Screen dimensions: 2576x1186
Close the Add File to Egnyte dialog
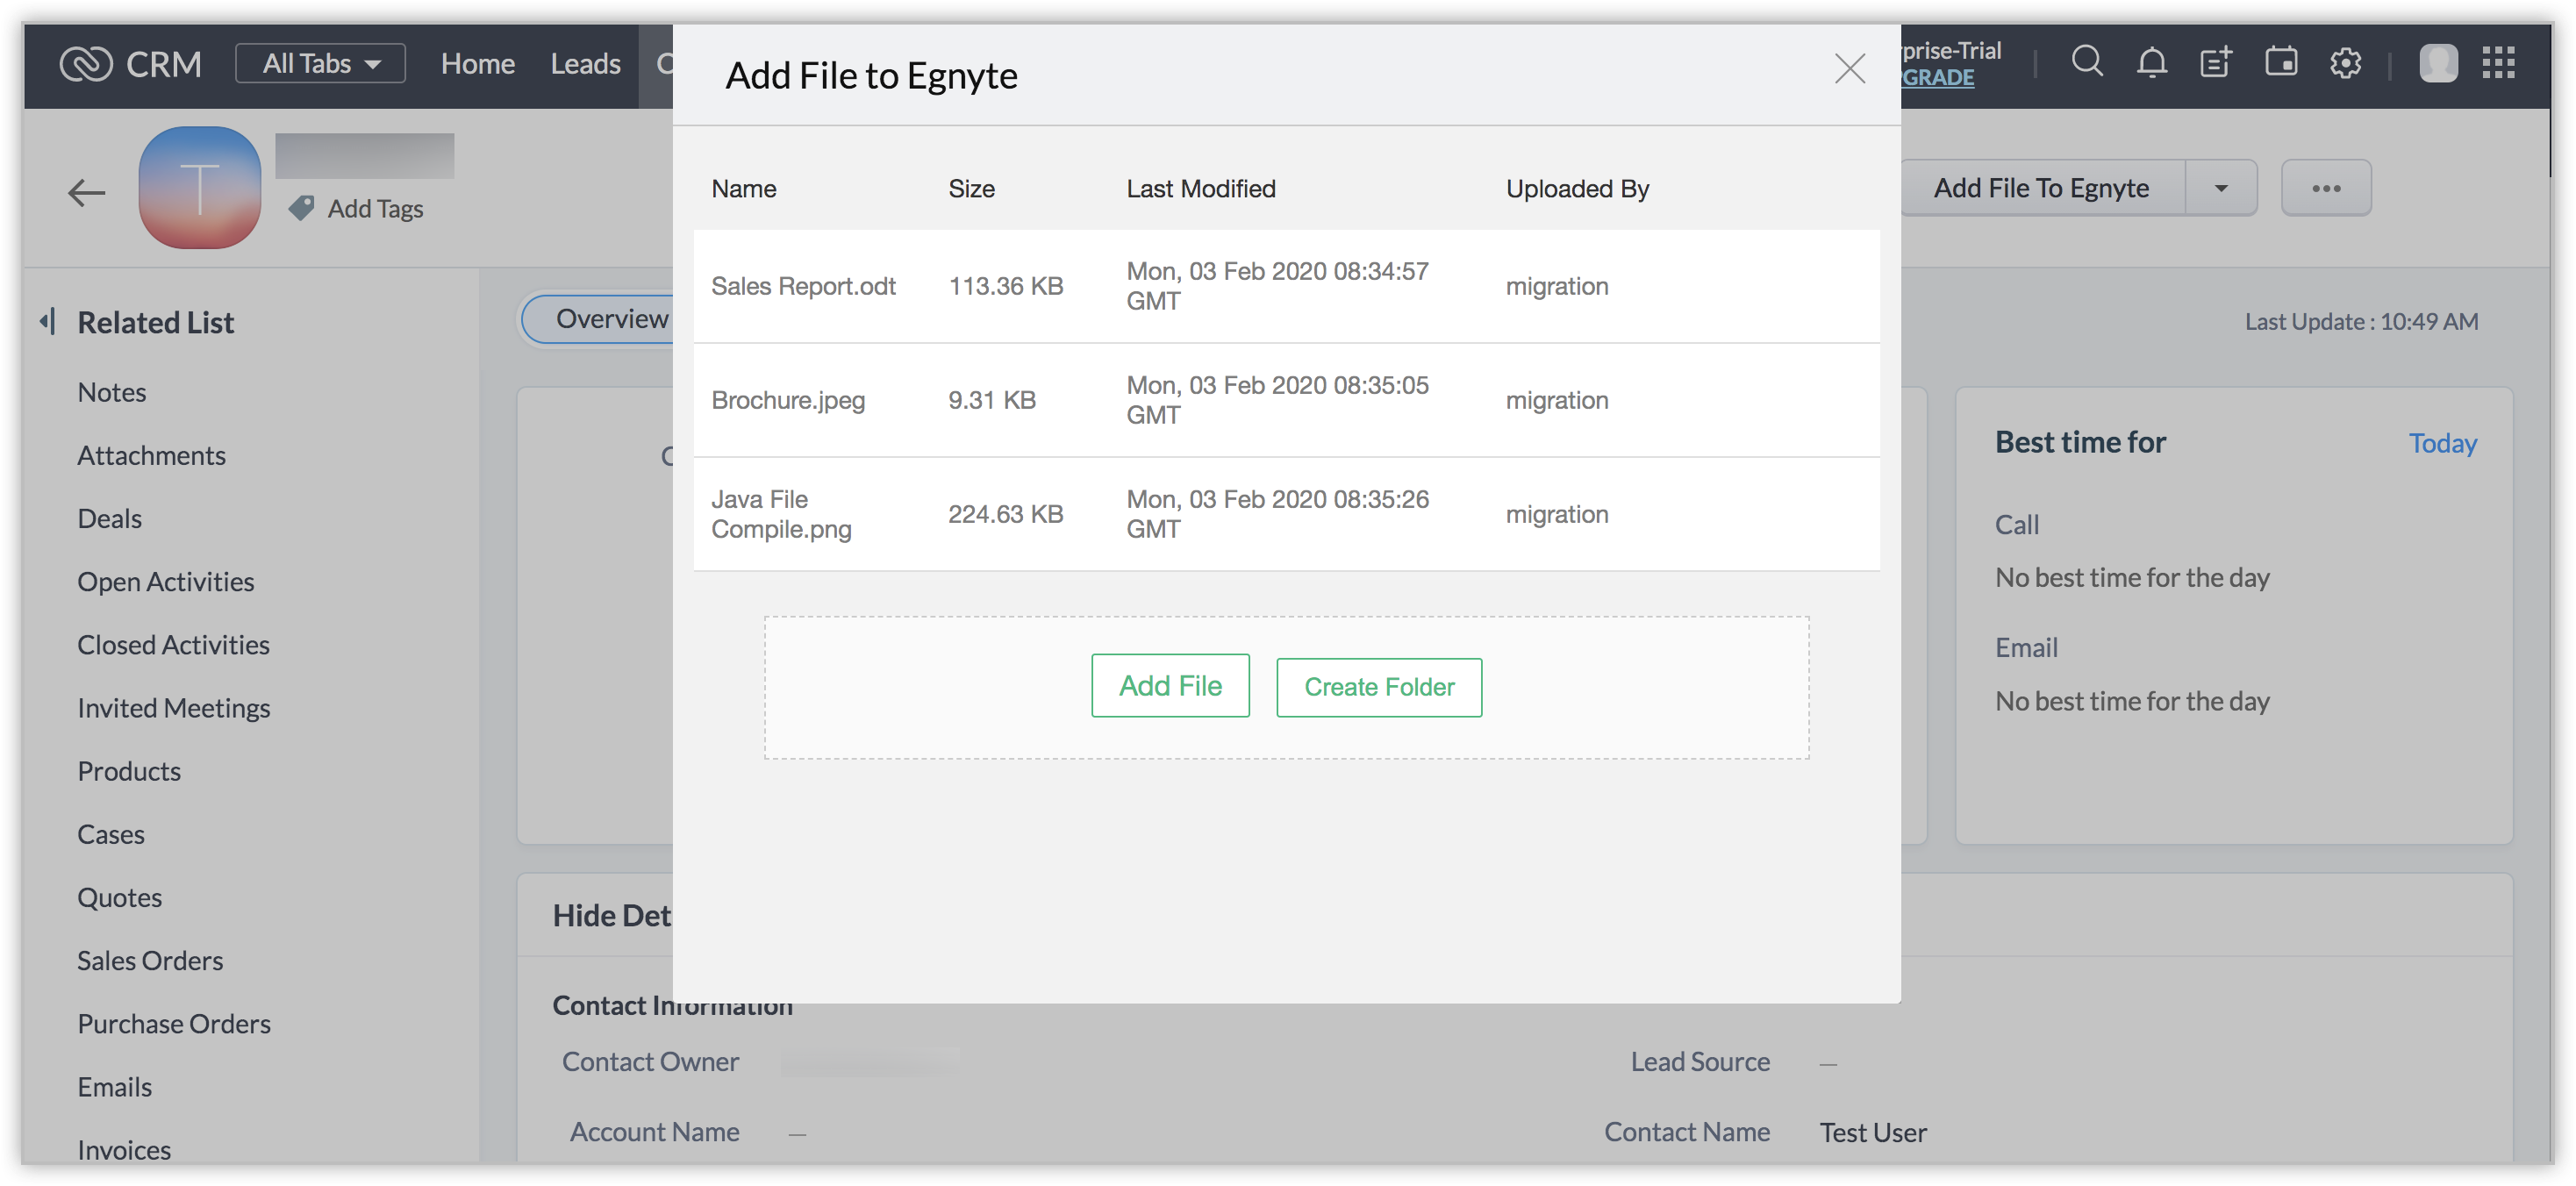(x=1849, y=69)
